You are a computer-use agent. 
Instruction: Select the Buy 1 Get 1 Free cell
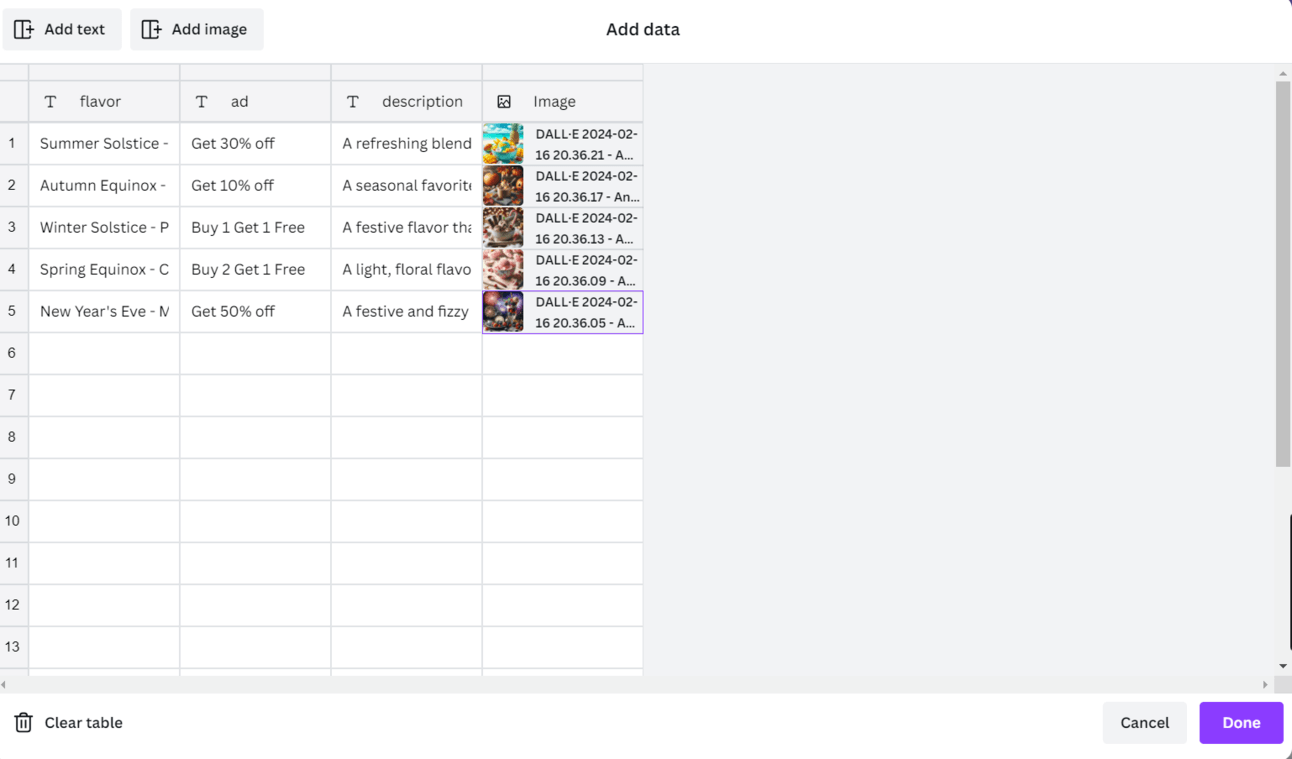tap(255, 227)
